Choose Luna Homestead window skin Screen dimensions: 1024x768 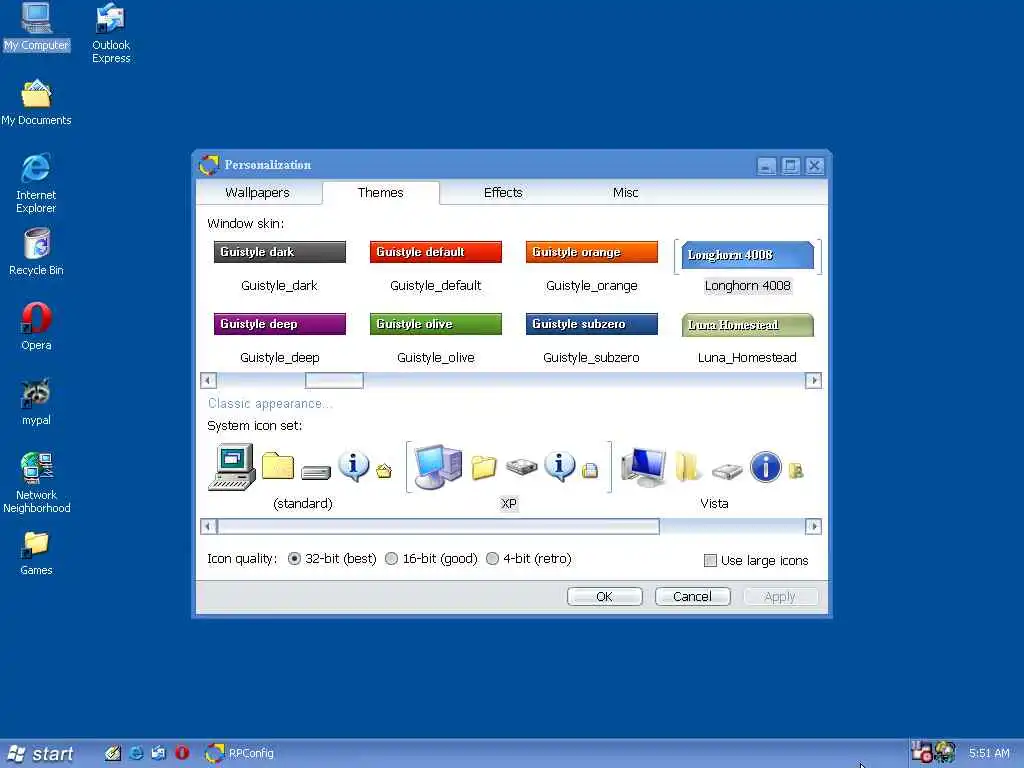point(748,325)
